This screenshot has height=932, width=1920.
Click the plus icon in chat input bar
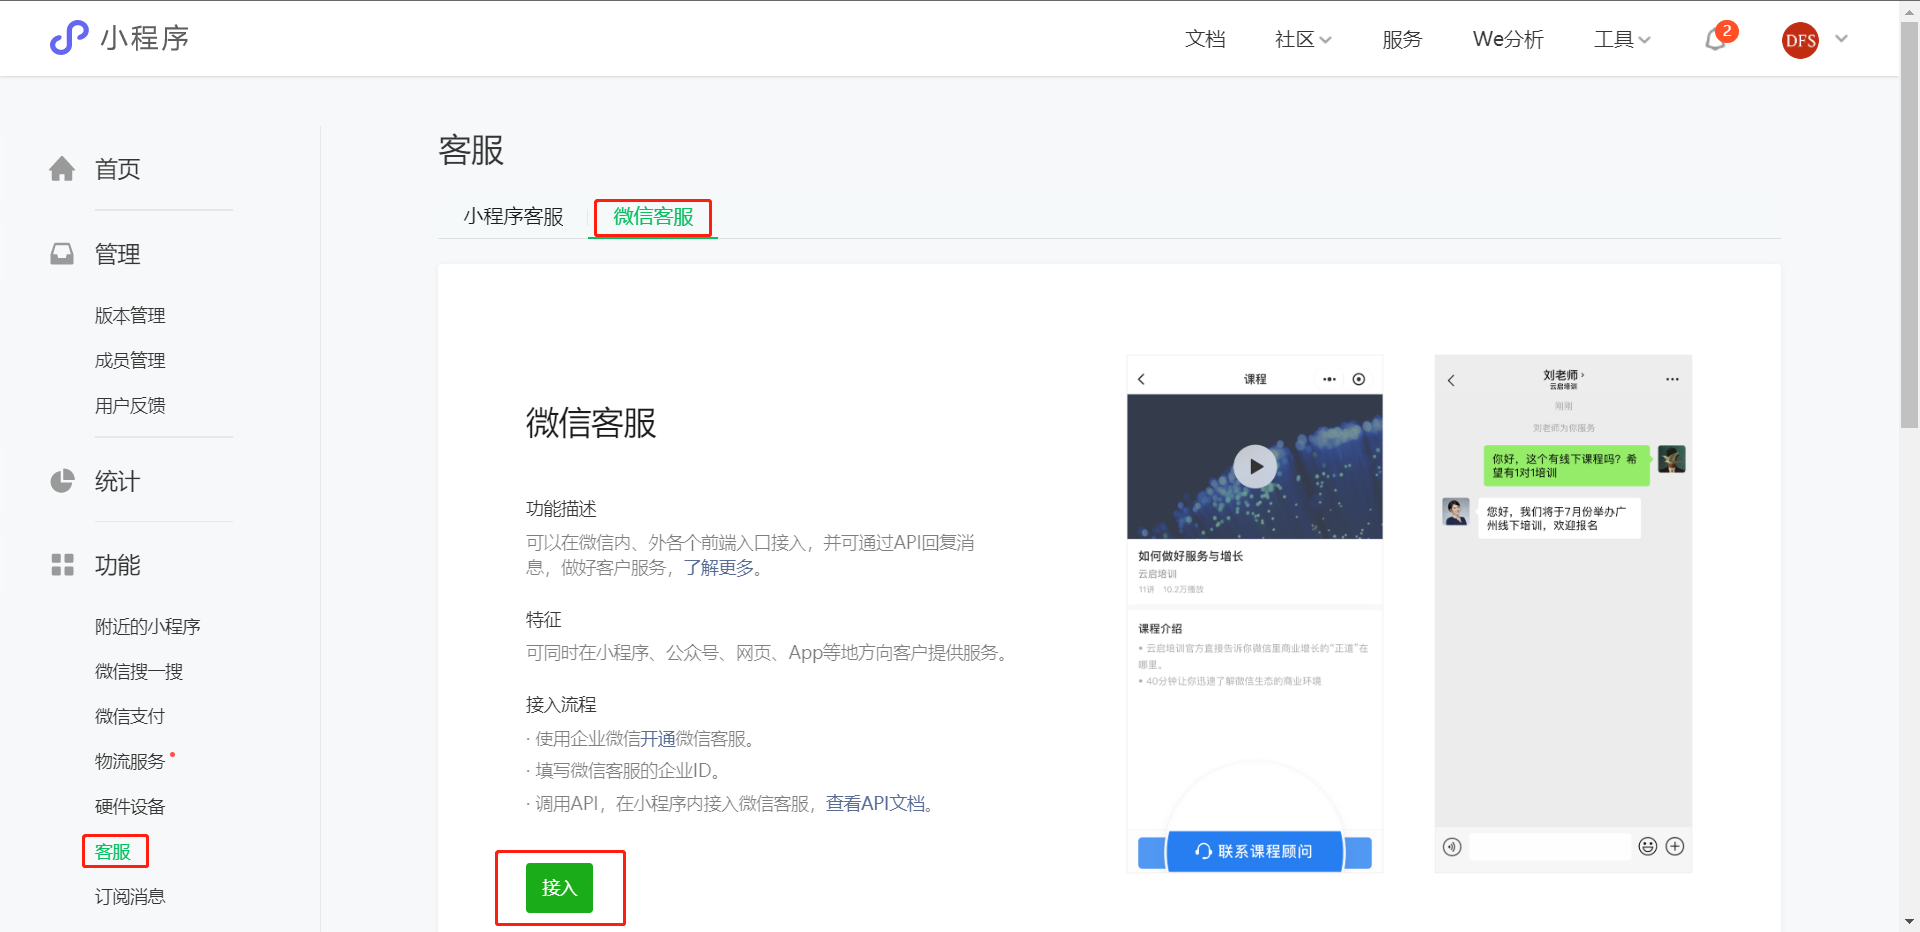click(1675, 847)
